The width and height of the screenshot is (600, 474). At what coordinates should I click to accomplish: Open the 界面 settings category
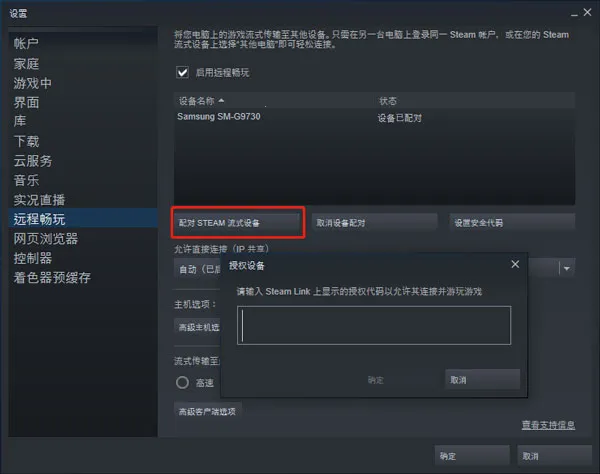[x=26, y=102]
